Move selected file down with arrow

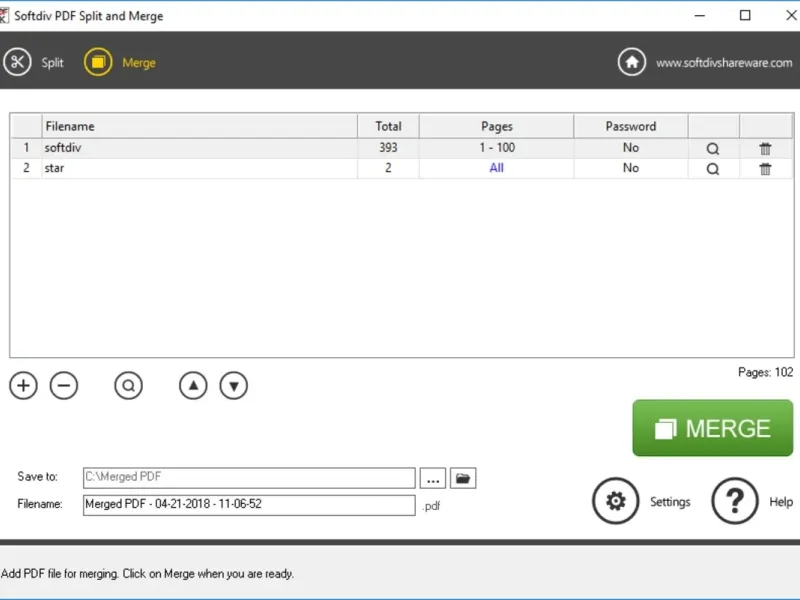pyautogui.click(x=234, y=386)
